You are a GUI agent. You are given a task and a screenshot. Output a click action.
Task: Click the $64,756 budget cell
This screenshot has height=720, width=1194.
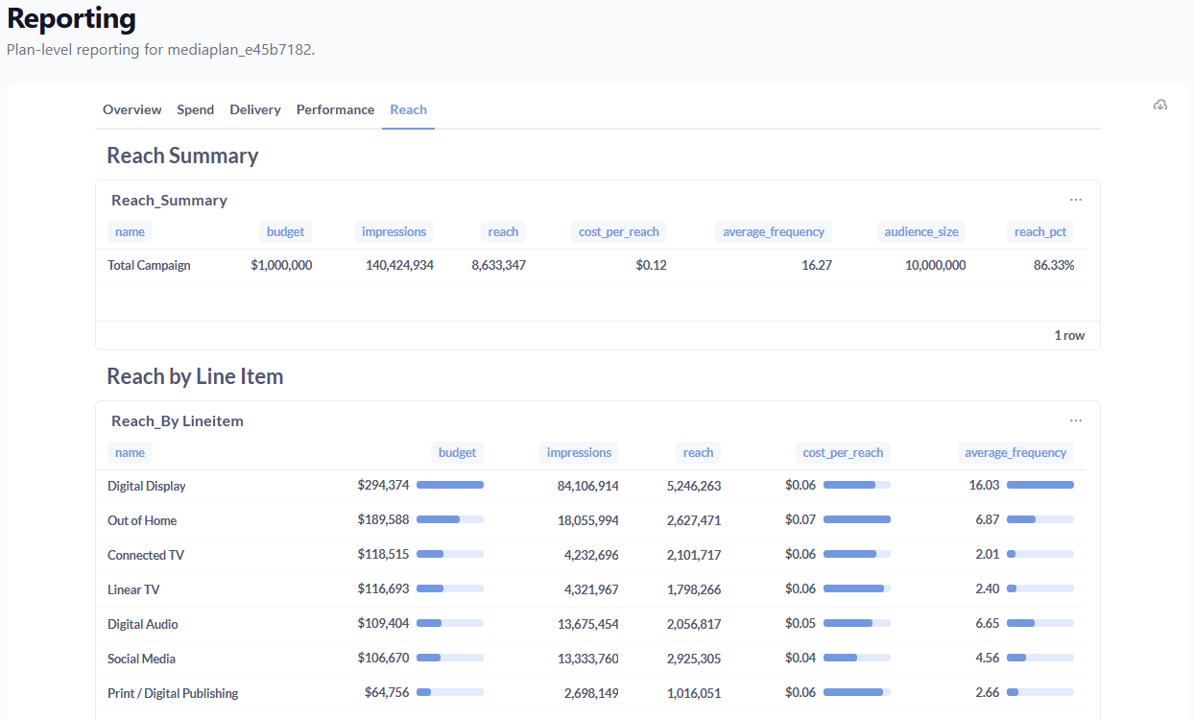(387, 693)
